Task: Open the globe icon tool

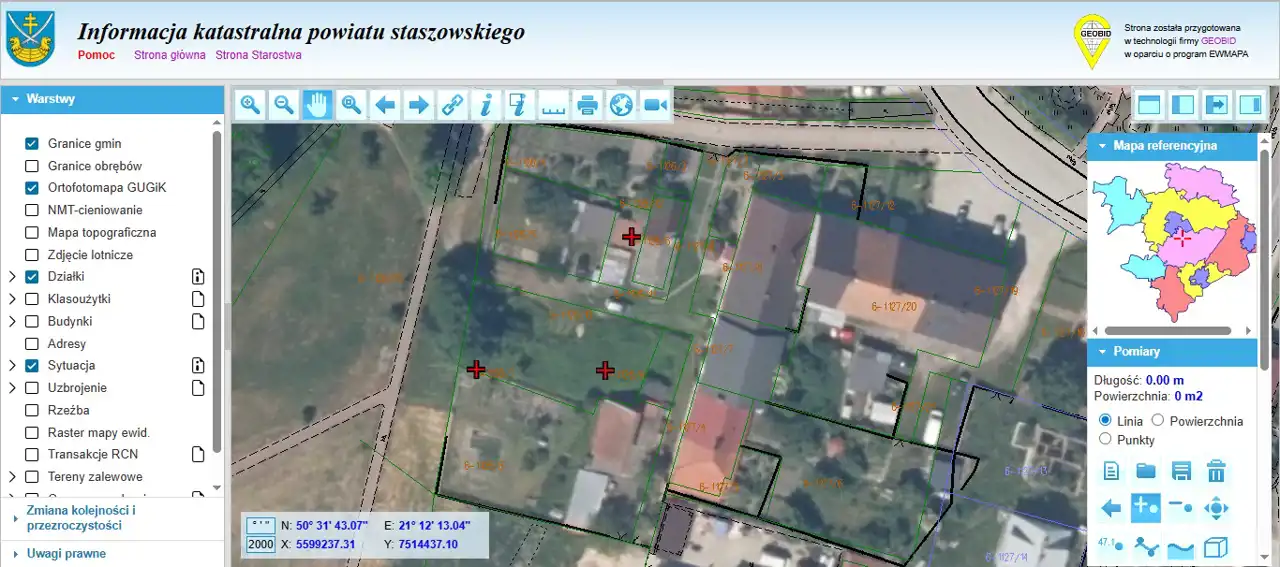Action: 621,104
